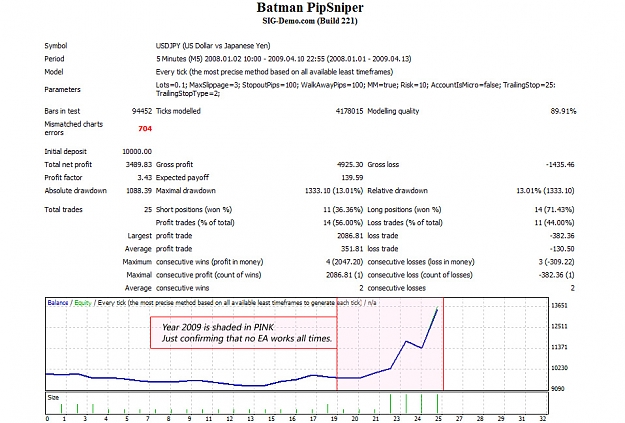The image size is (625, 423).
Task: Select the consecutive losses value '3 (-309.22)'
Action: 556,262
